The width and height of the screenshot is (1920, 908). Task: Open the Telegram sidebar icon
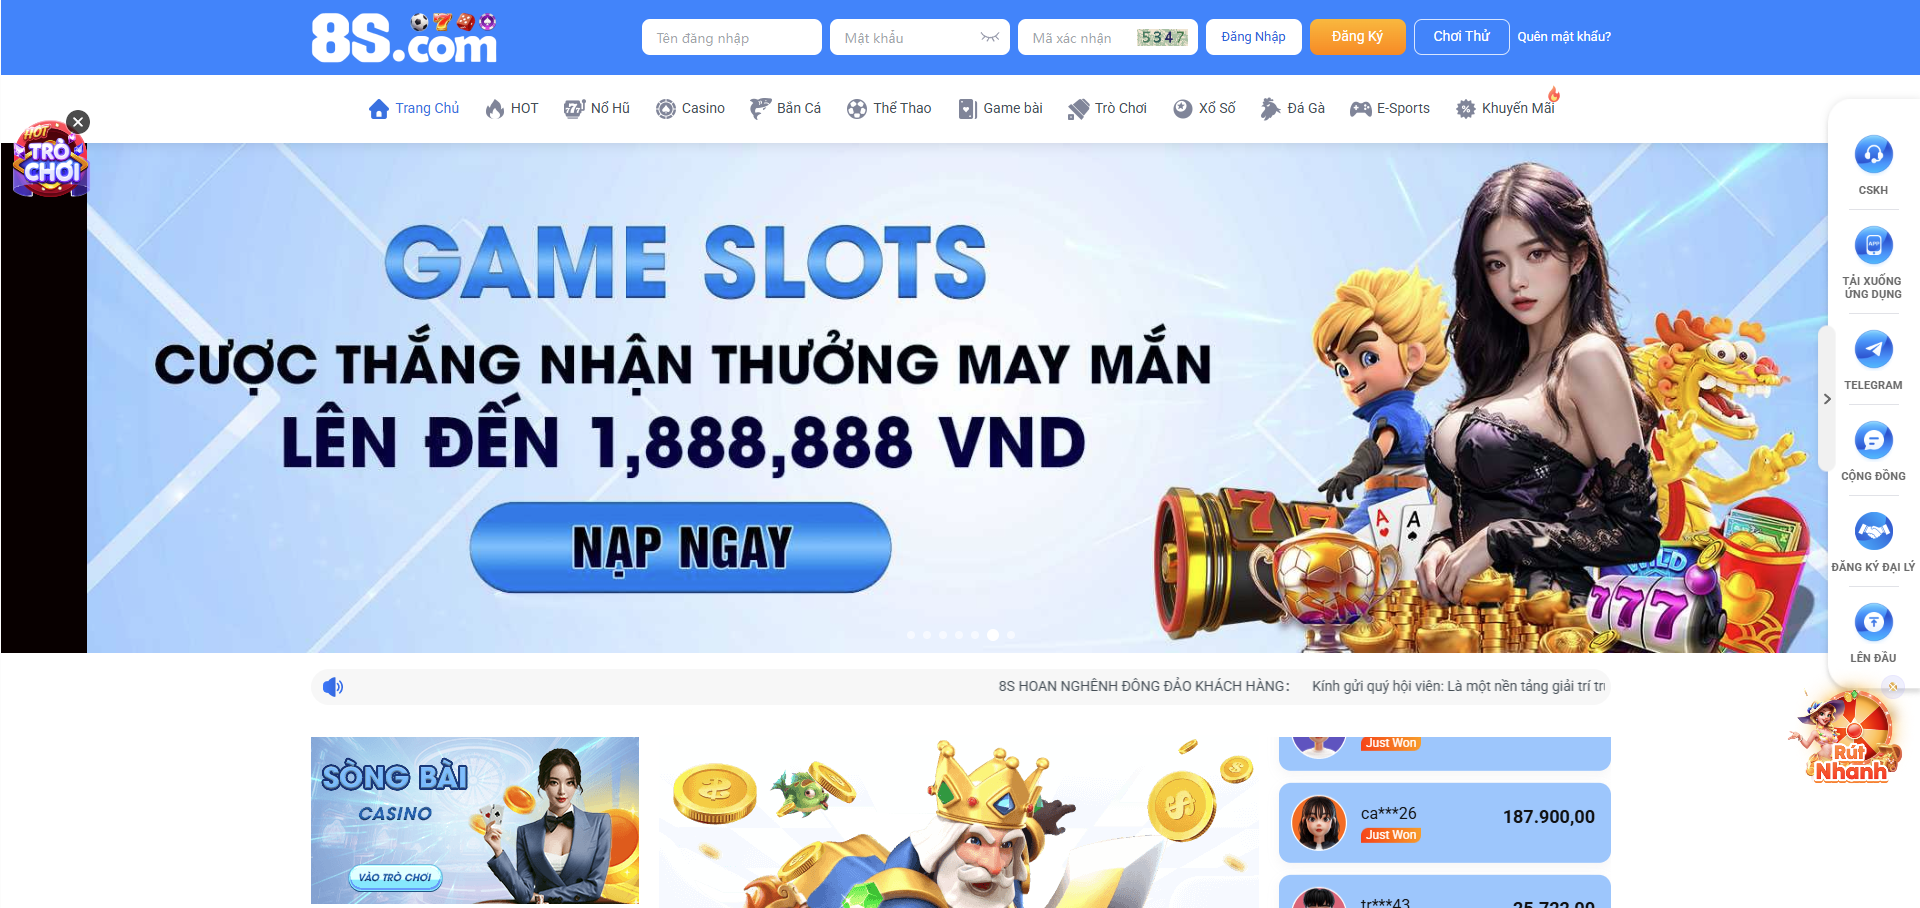point(1873,349)
